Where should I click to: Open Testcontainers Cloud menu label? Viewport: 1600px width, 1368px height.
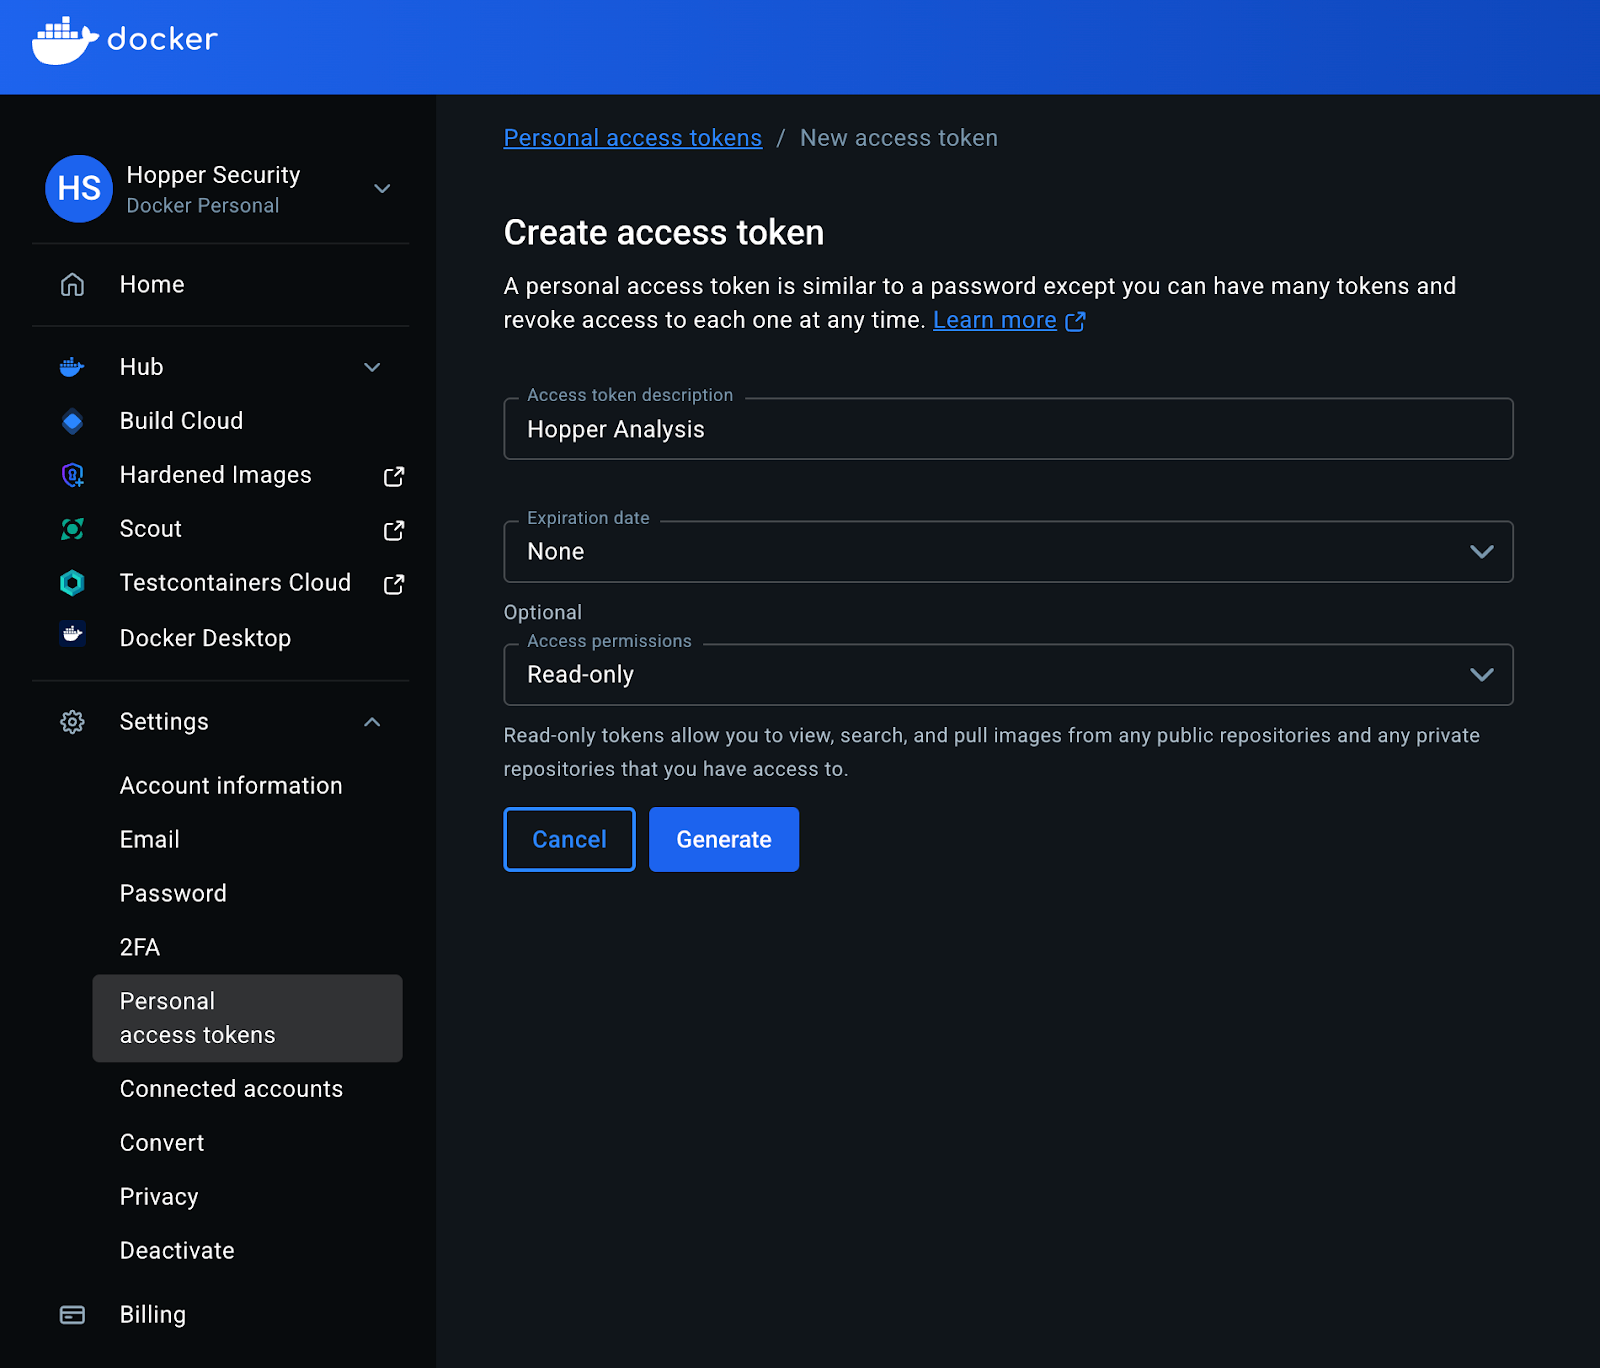tap(235, 583)
